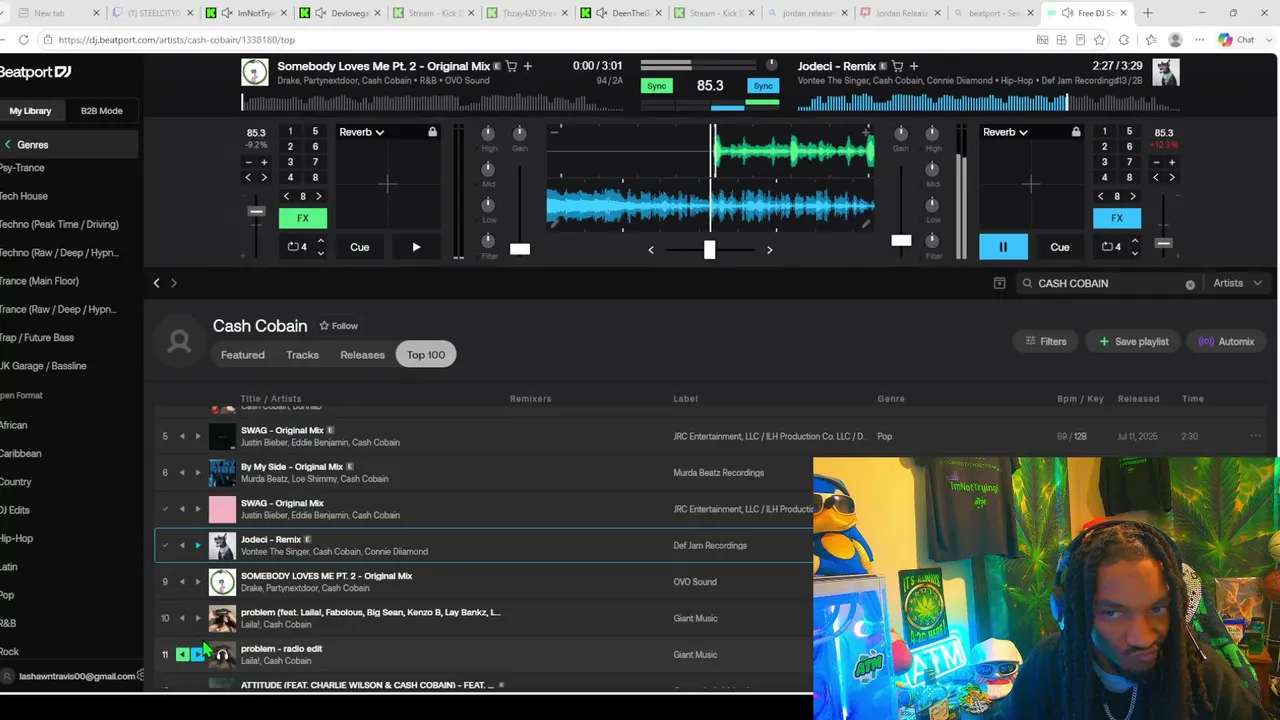This screenshot has height=720, width=1280.
Task: Load problem - radio edit to the left deck
Action: tap(182, 654)
